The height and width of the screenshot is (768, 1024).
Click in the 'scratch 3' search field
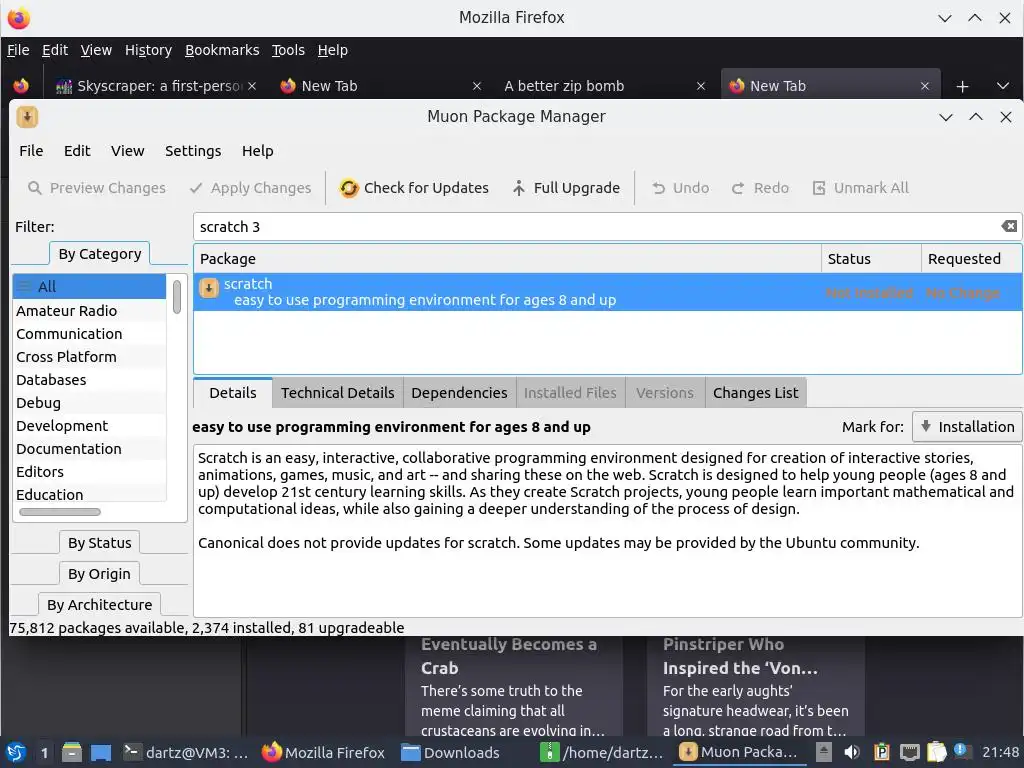pos(598,227)
